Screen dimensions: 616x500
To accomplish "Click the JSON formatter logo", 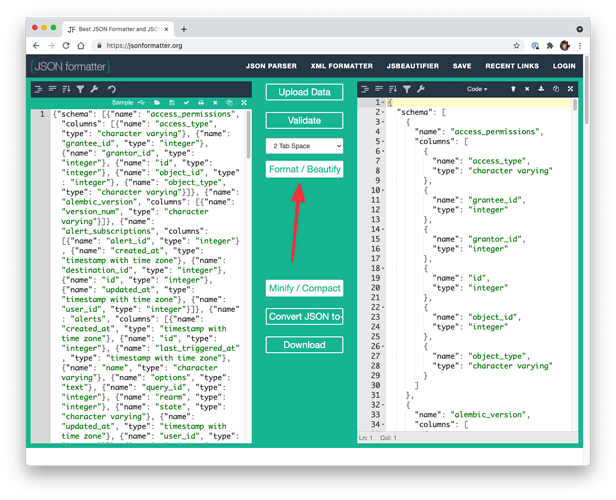I will point(70,66).
